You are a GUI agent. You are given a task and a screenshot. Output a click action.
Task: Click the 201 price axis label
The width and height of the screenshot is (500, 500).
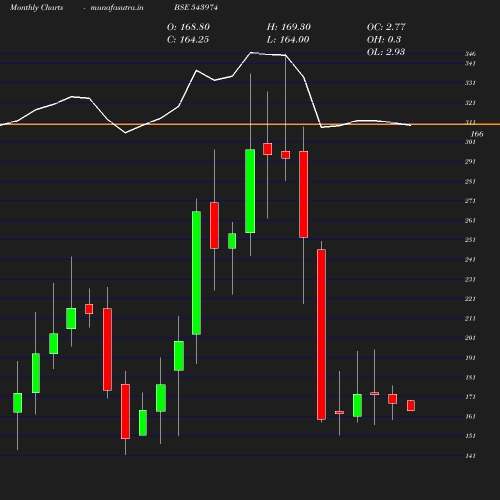(470, 338)
